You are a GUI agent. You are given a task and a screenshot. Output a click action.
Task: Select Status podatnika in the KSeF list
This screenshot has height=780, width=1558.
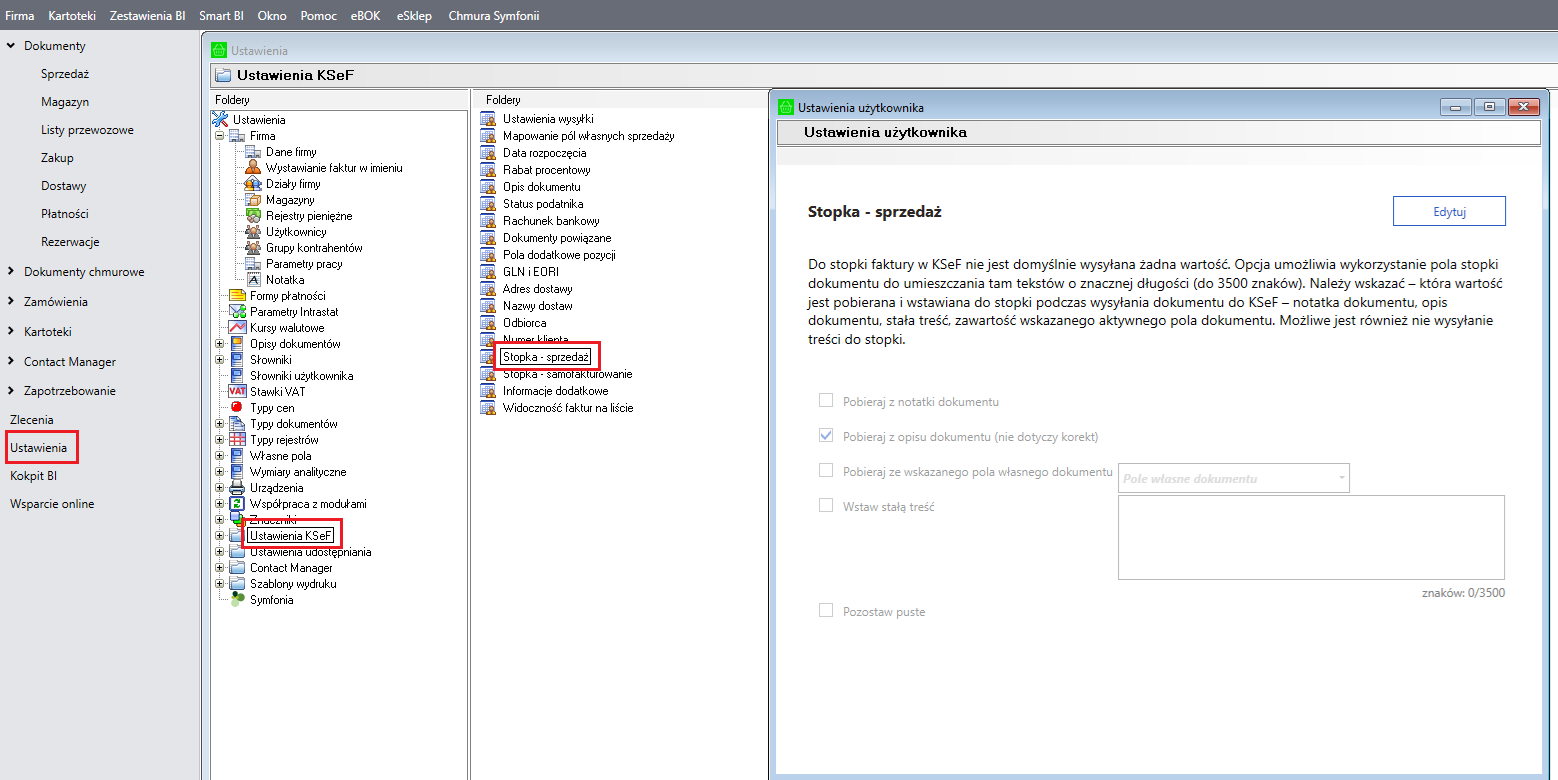click(543, 204)
